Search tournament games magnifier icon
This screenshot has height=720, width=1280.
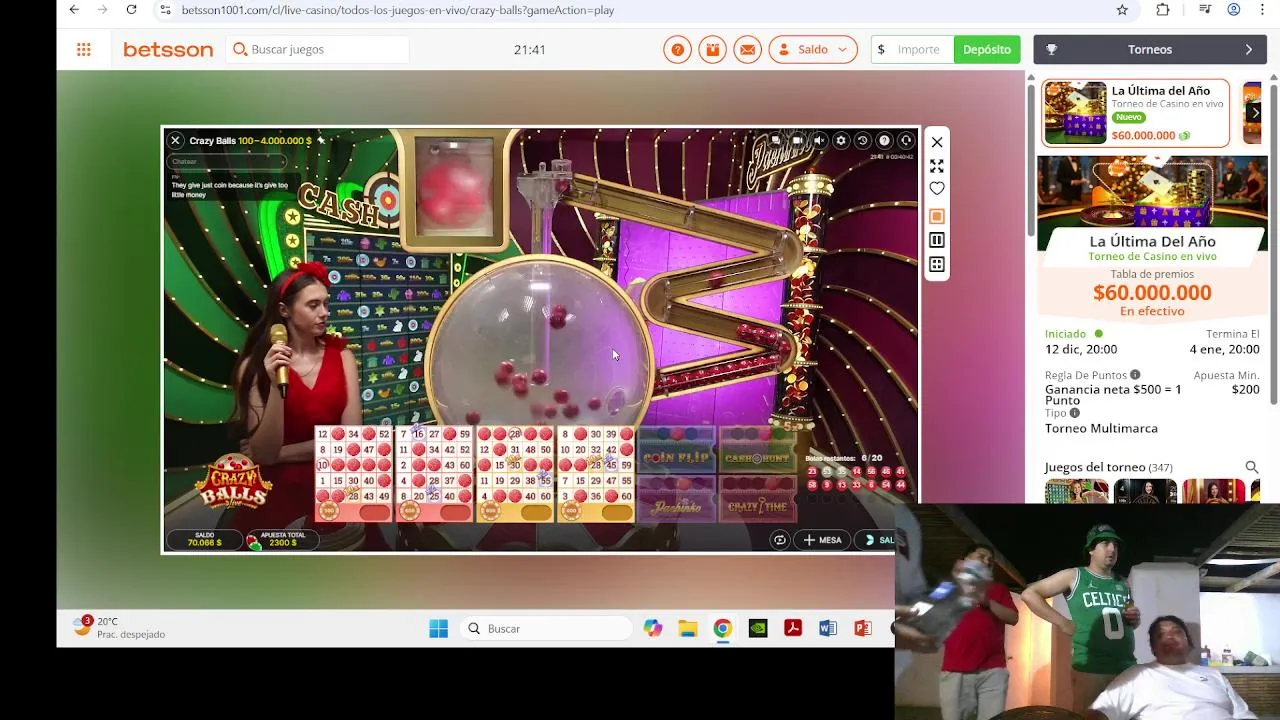(x=1252, y=467)
